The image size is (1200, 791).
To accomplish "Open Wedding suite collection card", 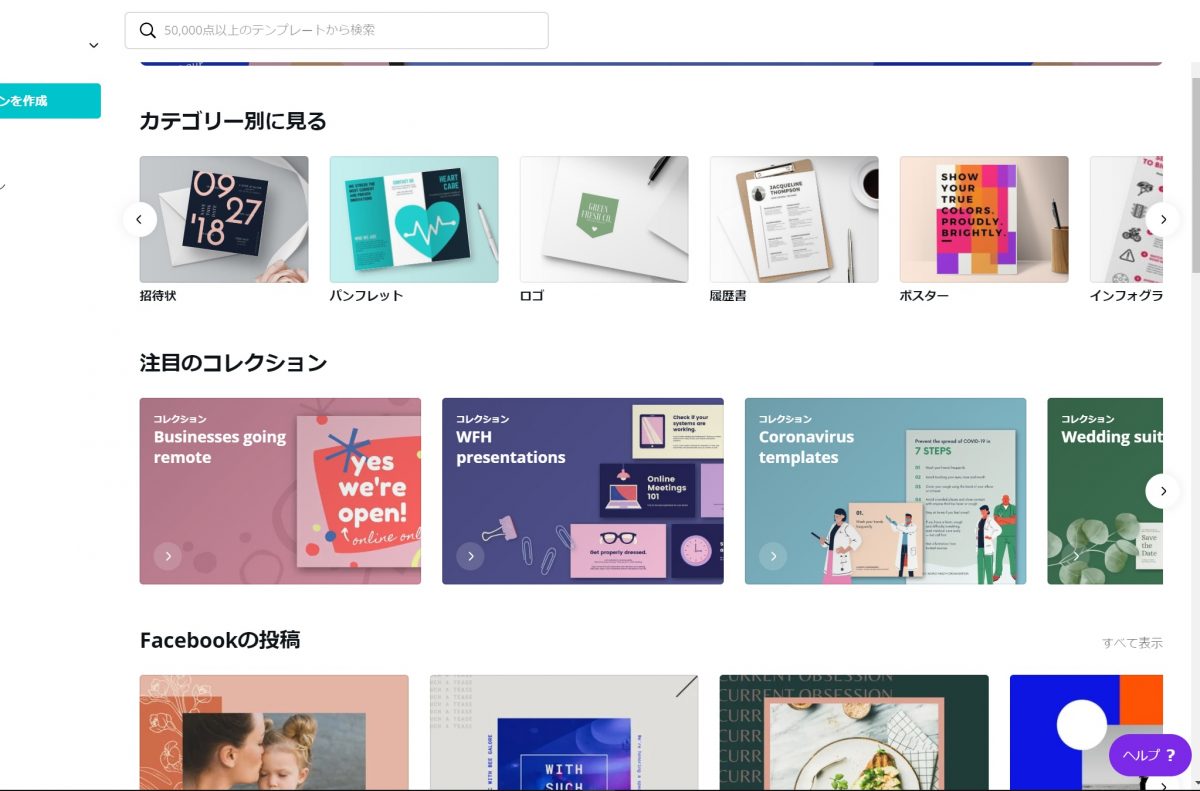I will coord(1105,491).
